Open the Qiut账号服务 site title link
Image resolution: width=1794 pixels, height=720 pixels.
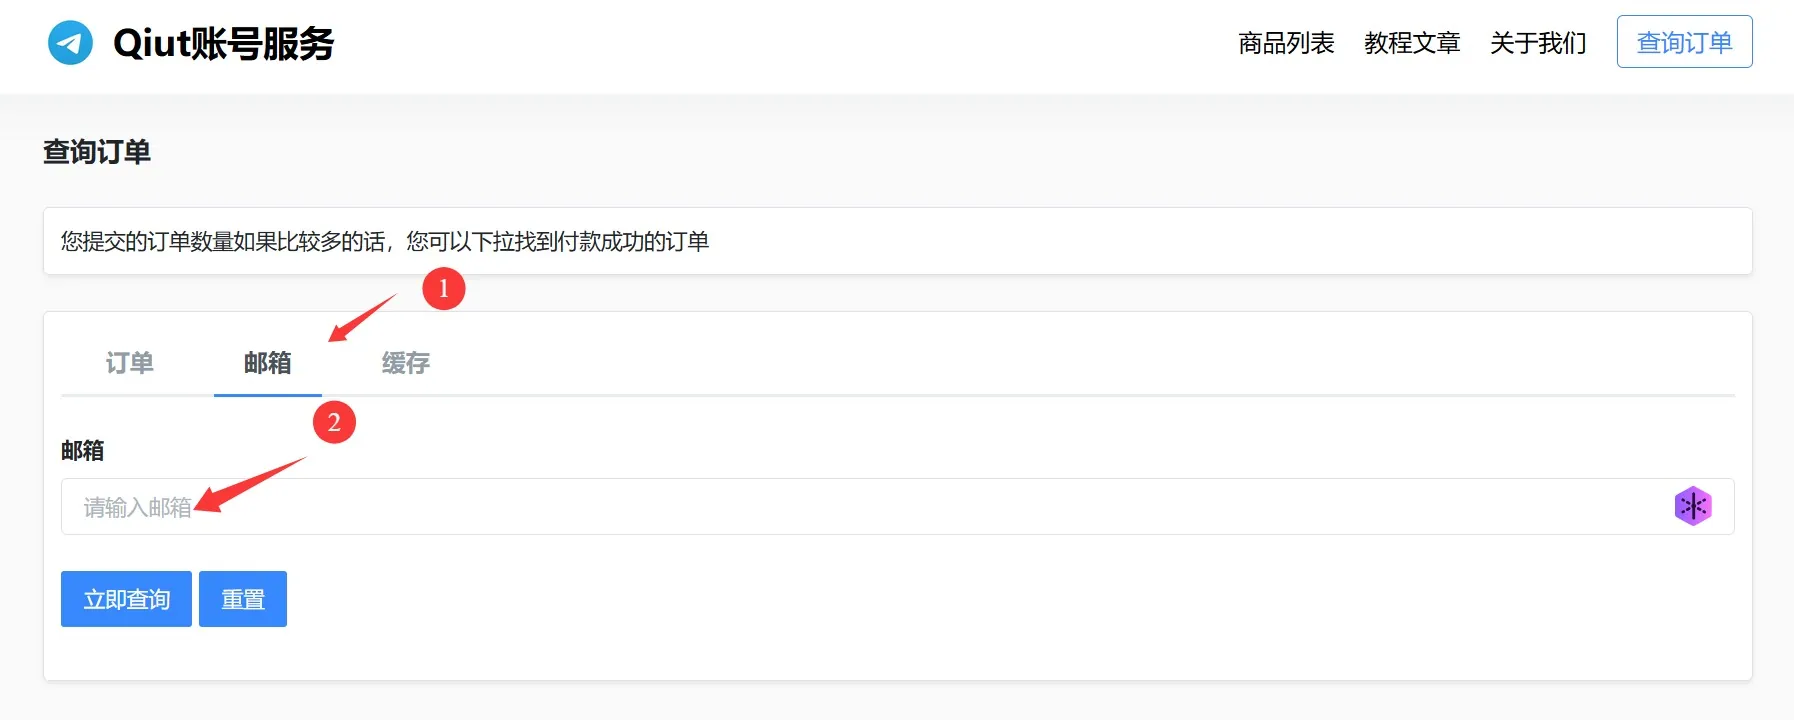(x=223, y=43)
